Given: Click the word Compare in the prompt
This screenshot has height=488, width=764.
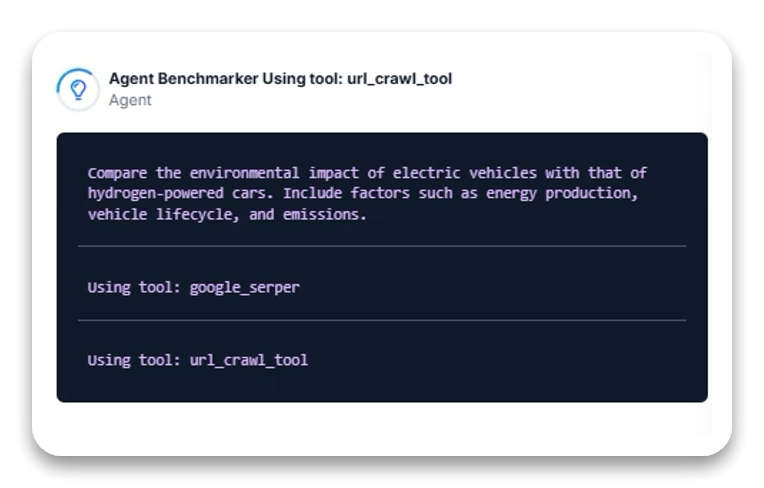Looking at the screenshot, I should 117,173.
